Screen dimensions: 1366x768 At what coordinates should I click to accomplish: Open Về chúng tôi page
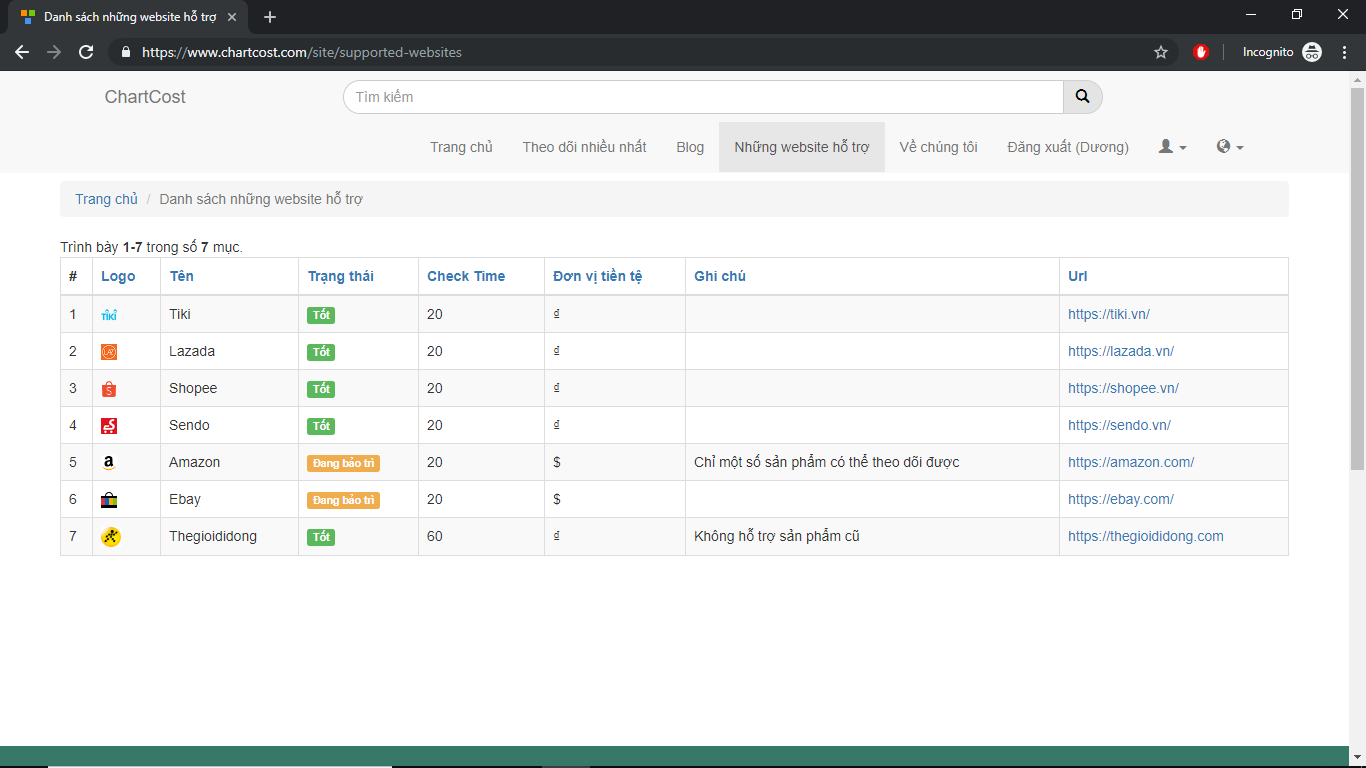tap(938, 147)
